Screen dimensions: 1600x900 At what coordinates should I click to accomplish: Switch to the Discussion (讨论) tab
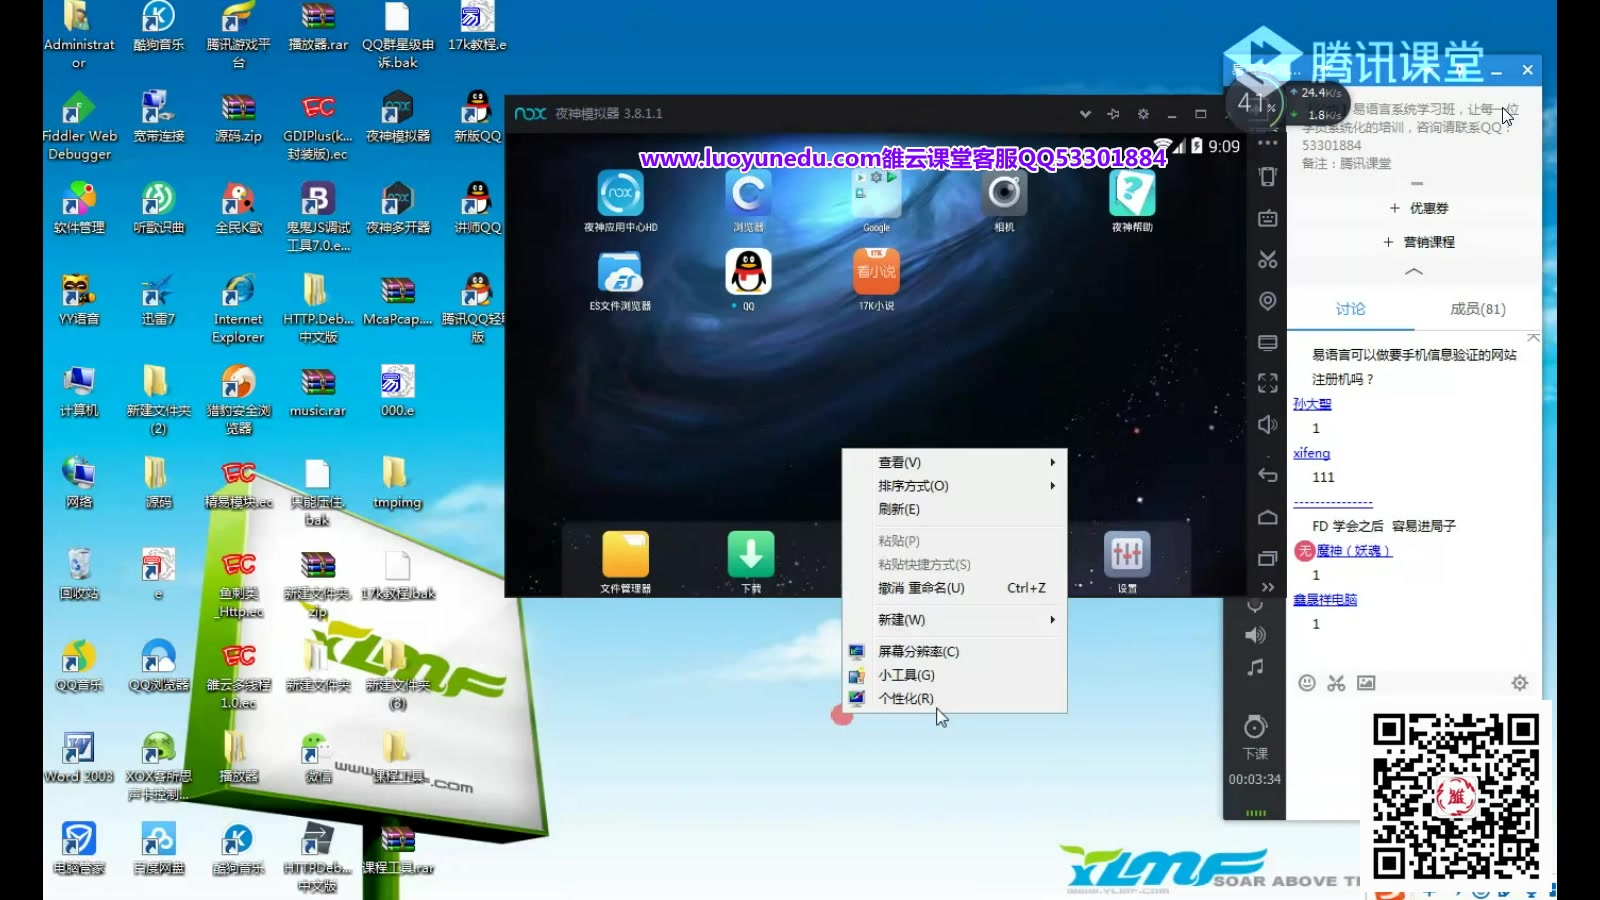coord(1350,309)
